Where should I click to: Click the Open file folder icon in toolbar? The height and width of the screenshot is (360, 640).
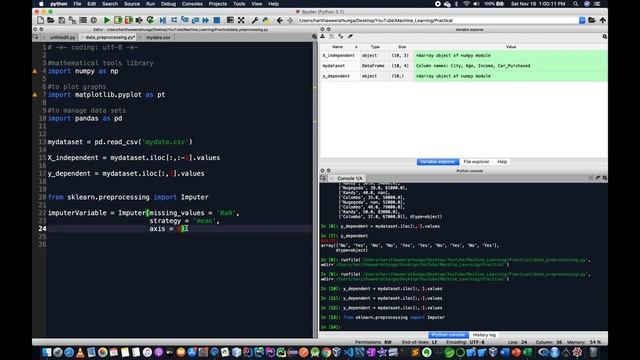point(51,20)
